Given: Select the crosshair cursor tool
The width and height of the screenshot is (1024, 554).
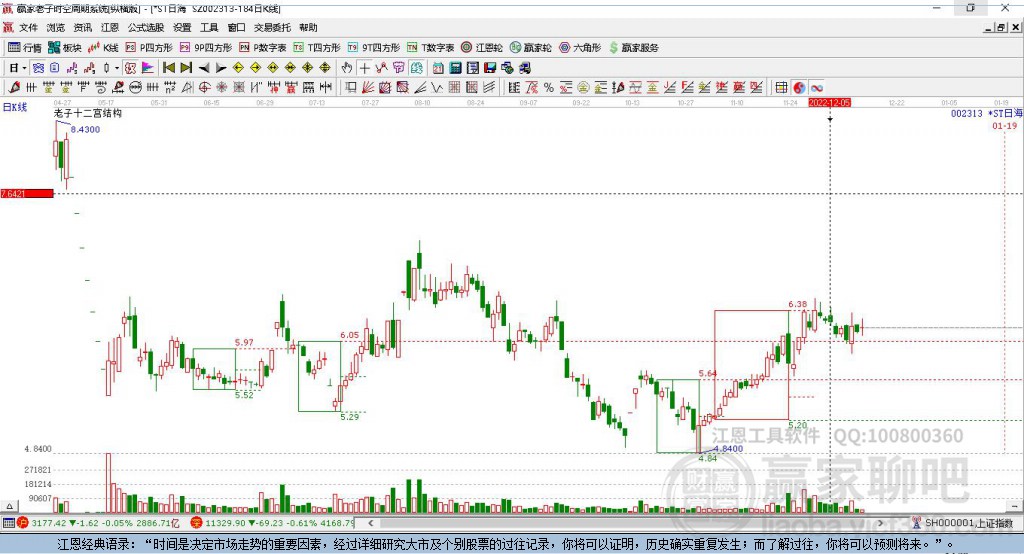Looking at the screenshot, I should pos(365,67).
